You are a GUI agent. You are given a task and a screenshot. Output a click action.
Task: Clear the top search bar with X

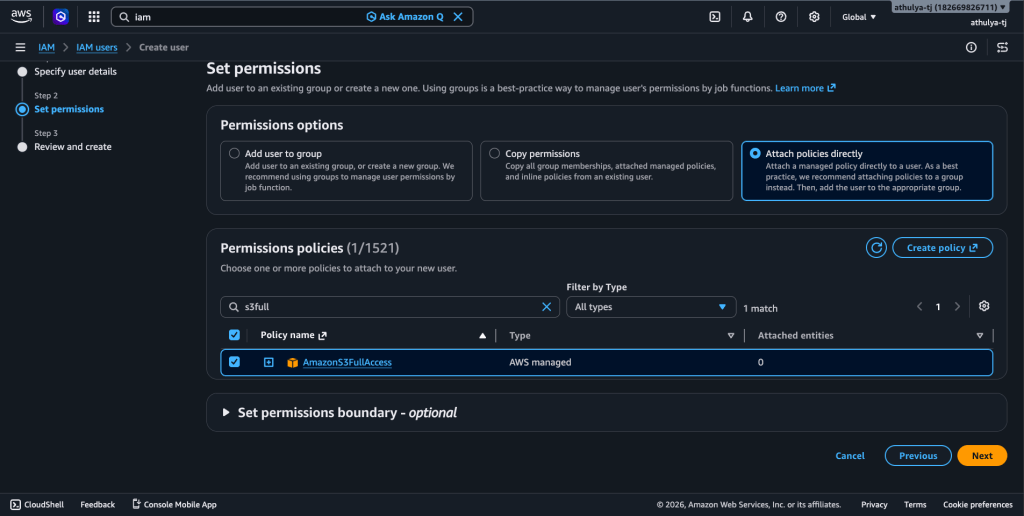pos(458,17)
